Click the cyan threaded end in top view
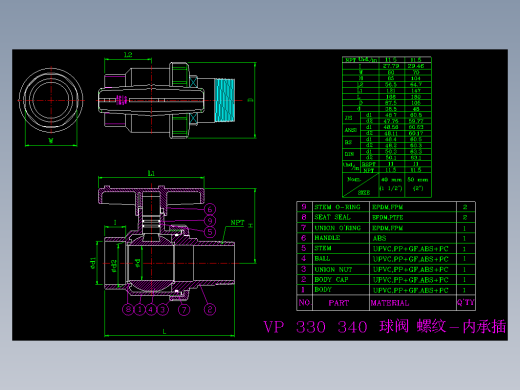The width and height of the screenshot is (520, 390). tap(225, 100)
